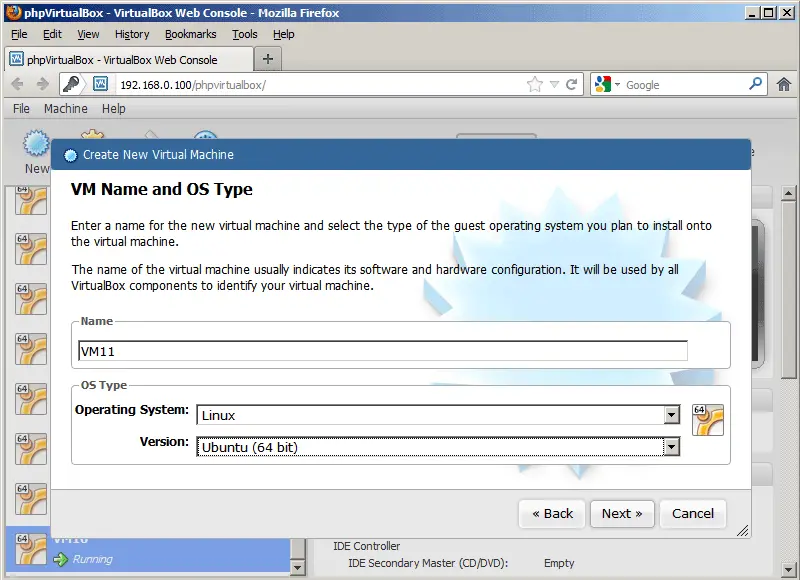Image resolution: width=800 pixels, height=580 pixels.
Task: Open the Firefox Help menu
Action: click(283, 34)
